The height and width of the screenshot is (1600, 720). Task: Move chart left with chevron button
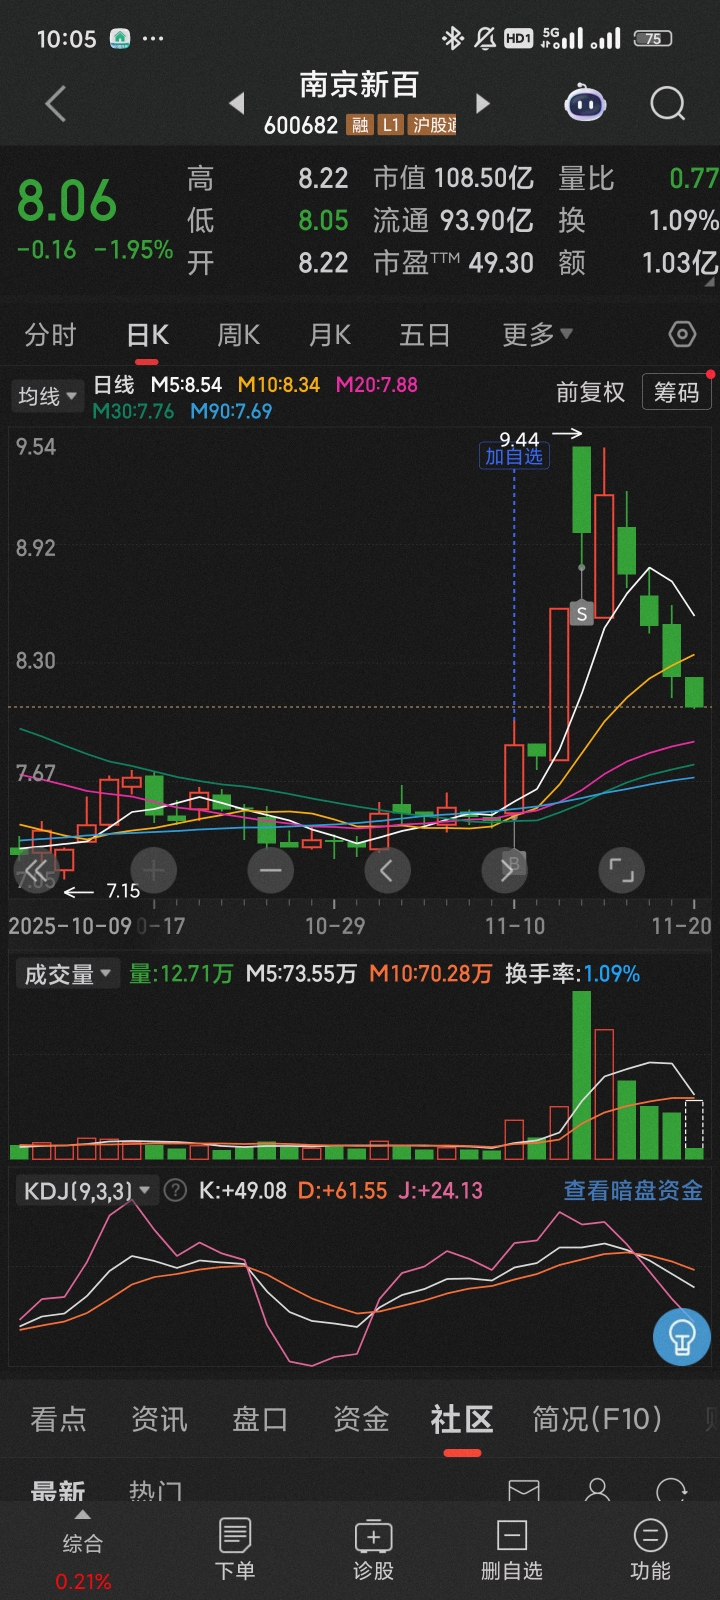tap(387, 871)
